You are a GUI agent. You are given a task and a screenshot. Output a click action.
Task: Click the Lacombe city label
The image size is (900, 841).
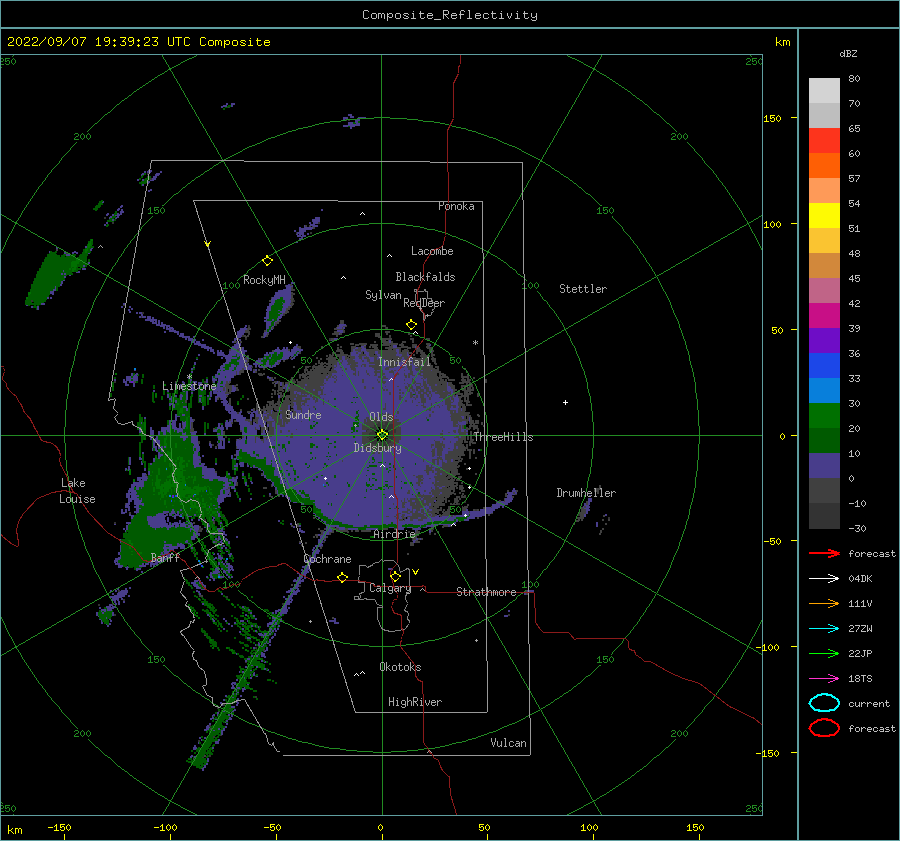[x=432, y=251]
